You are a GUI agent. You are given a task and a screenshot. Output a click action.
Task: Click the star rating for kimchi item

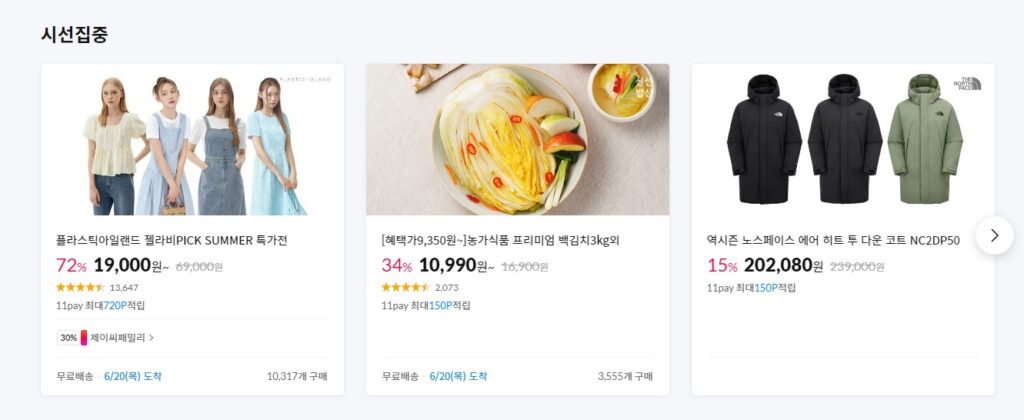[x=405, y=287]
